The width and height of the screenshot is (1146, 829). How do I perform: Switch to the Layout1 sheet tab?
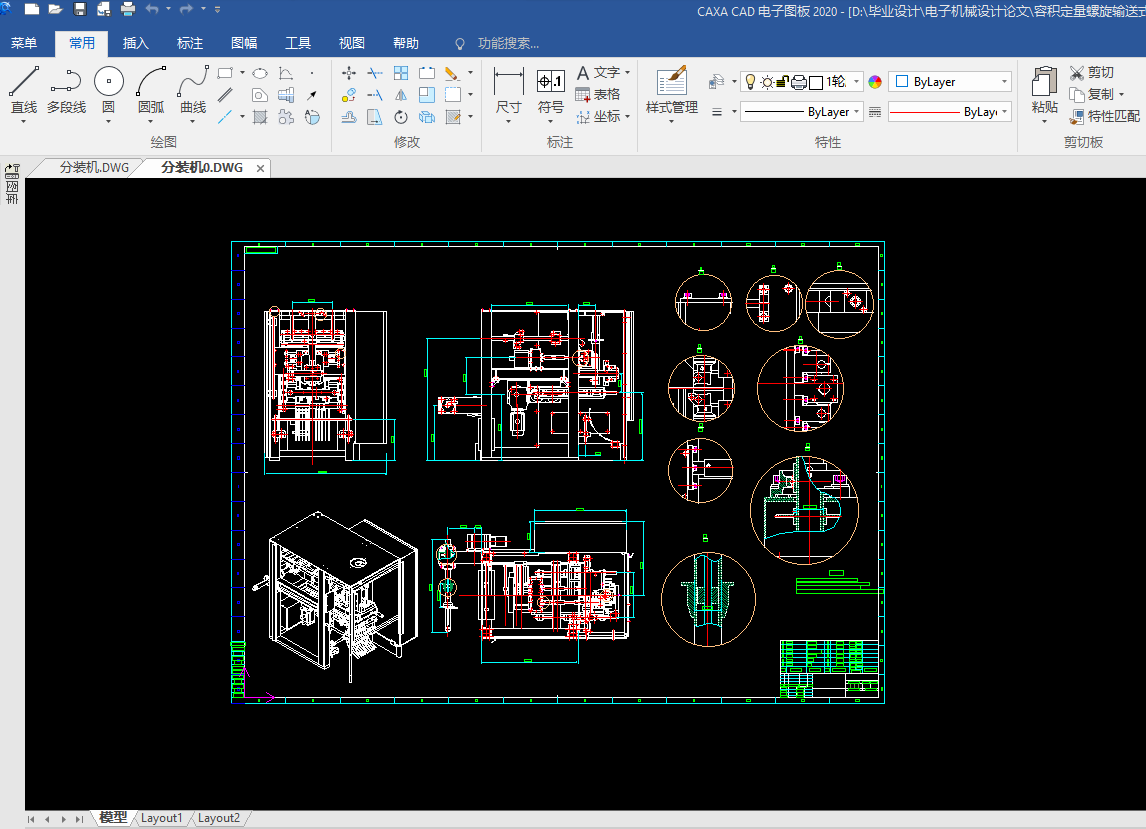[161, 818]
